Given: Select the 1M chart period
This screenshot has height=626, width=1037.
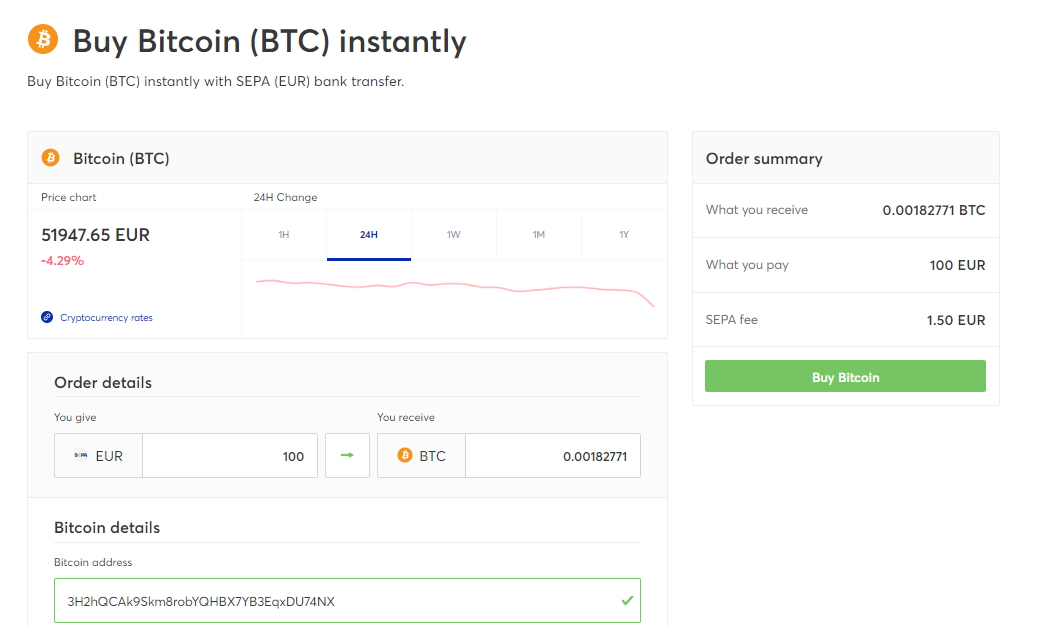Looking at the screenshot, I should click(538, 234).
